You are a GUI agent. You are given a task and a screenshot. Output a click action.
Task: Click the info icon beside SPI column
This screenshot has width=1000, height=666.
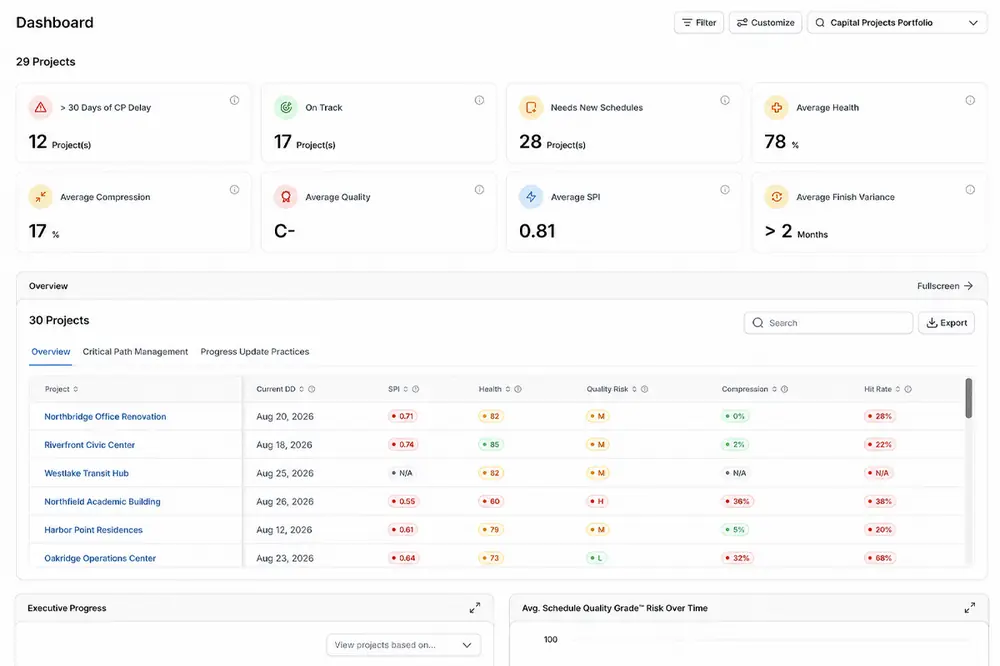(416, 389)
